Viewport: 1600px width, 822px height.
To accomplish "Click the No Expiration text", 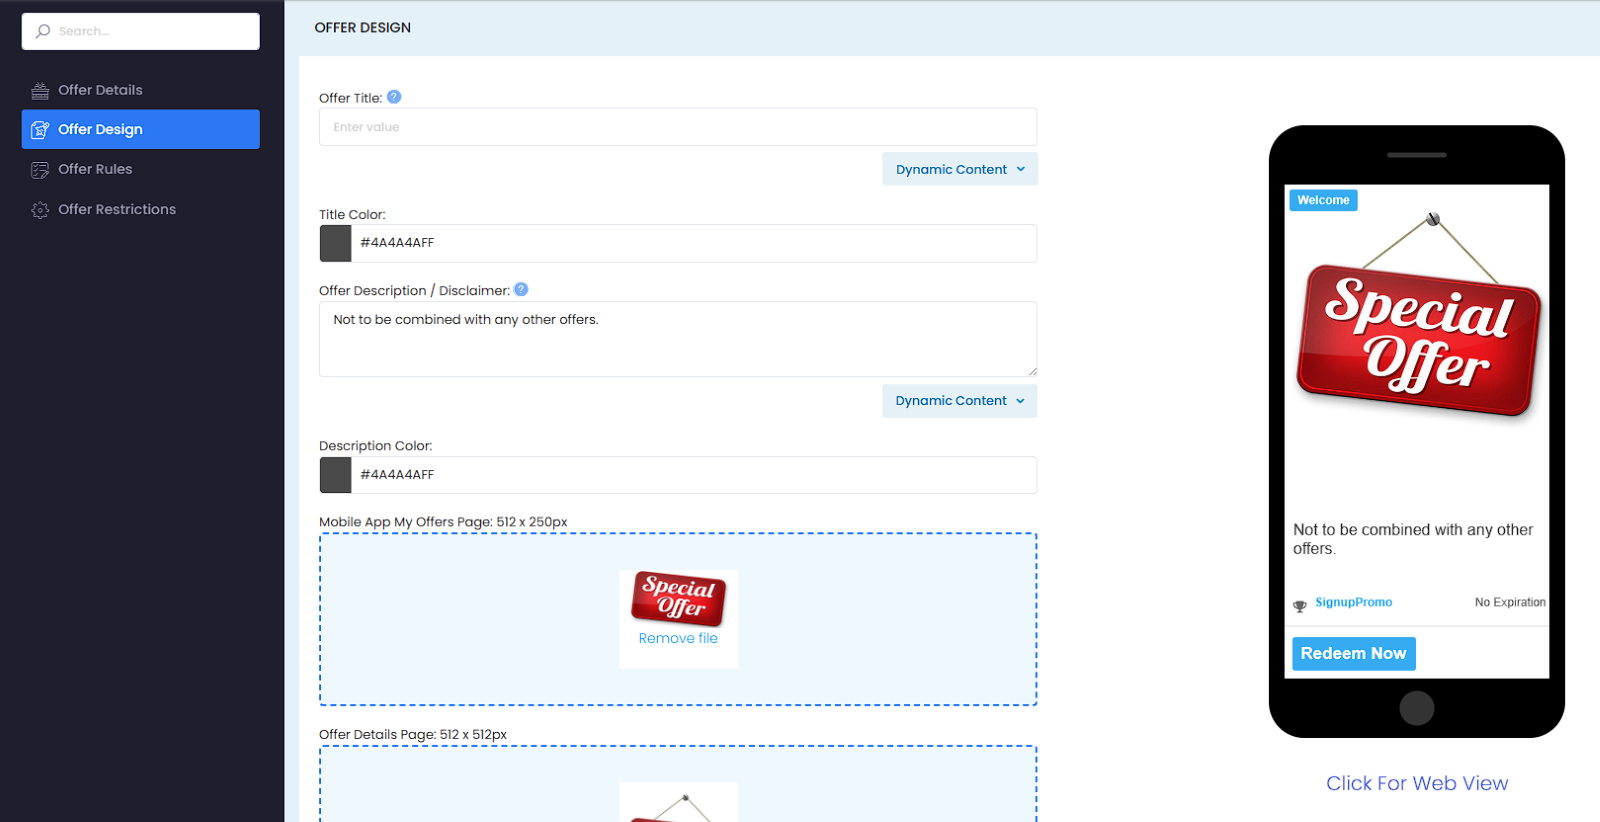I will [x=1510, y=602].
